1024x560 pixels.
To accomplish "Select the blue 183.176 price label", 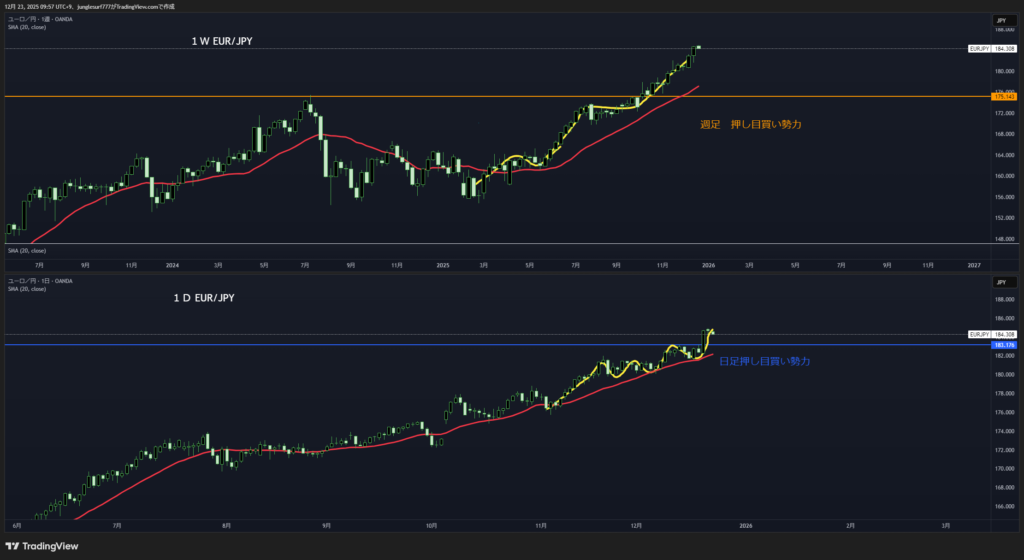I will click(x=1002, y=345).
